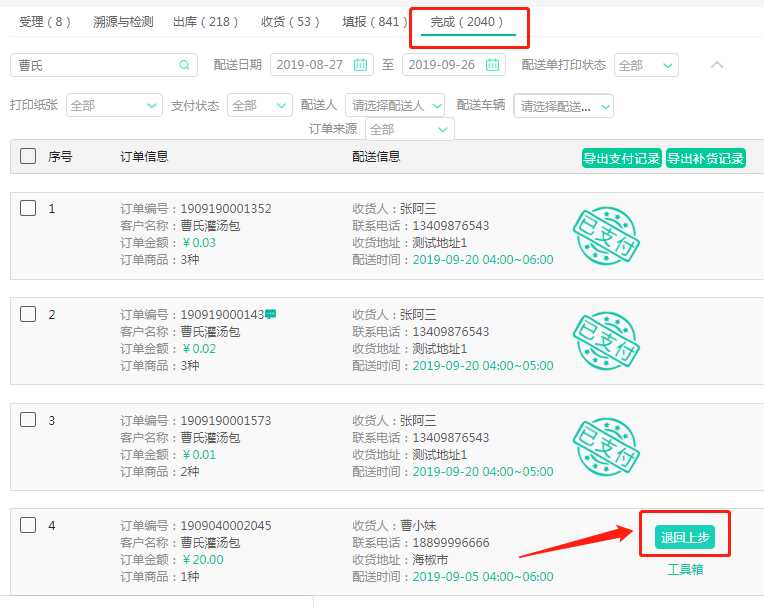Open start date calendar icon
The height and width of the screenshot is (609, 764).
[x=360, y=65]
